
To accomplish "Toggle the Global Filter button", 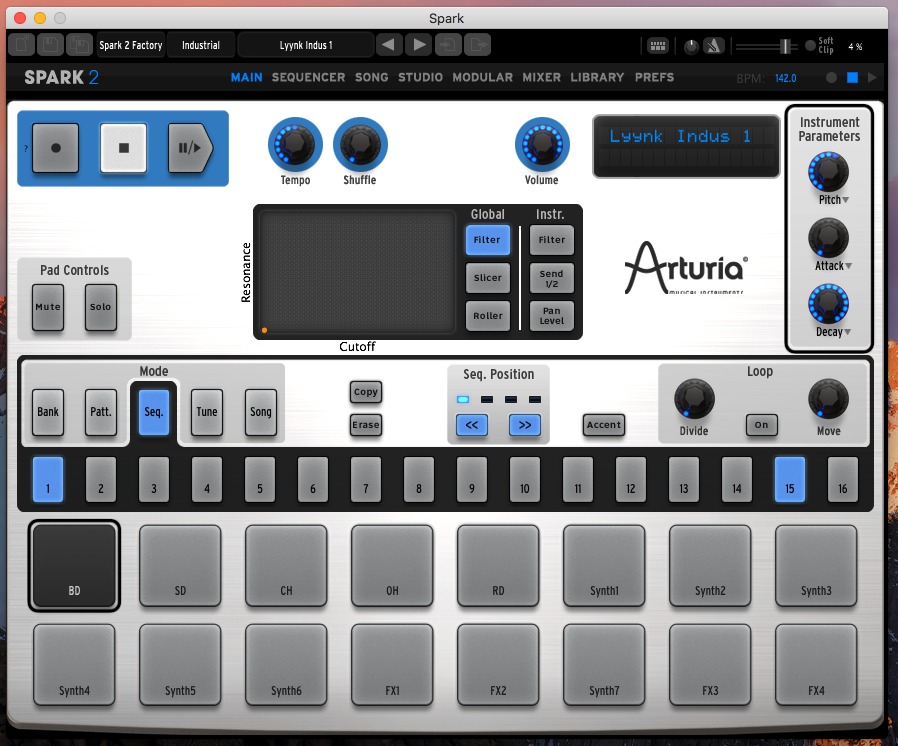I will pyautogui.click(x=487, y=240).
